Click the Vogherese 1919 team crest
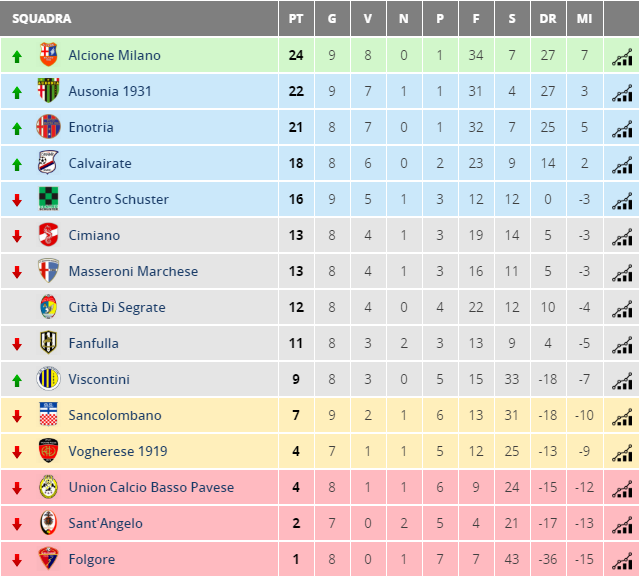Image resolution: width=639 pixels, height=579 pixels. pos(48,450)
